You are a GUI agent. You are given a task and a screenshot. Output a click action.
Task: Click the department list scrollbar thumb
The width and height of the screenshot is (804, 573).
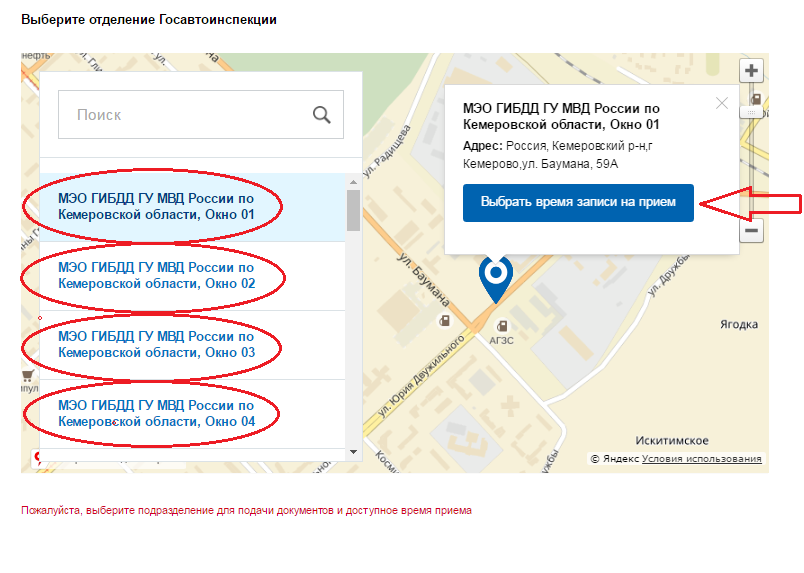[353, 210]
